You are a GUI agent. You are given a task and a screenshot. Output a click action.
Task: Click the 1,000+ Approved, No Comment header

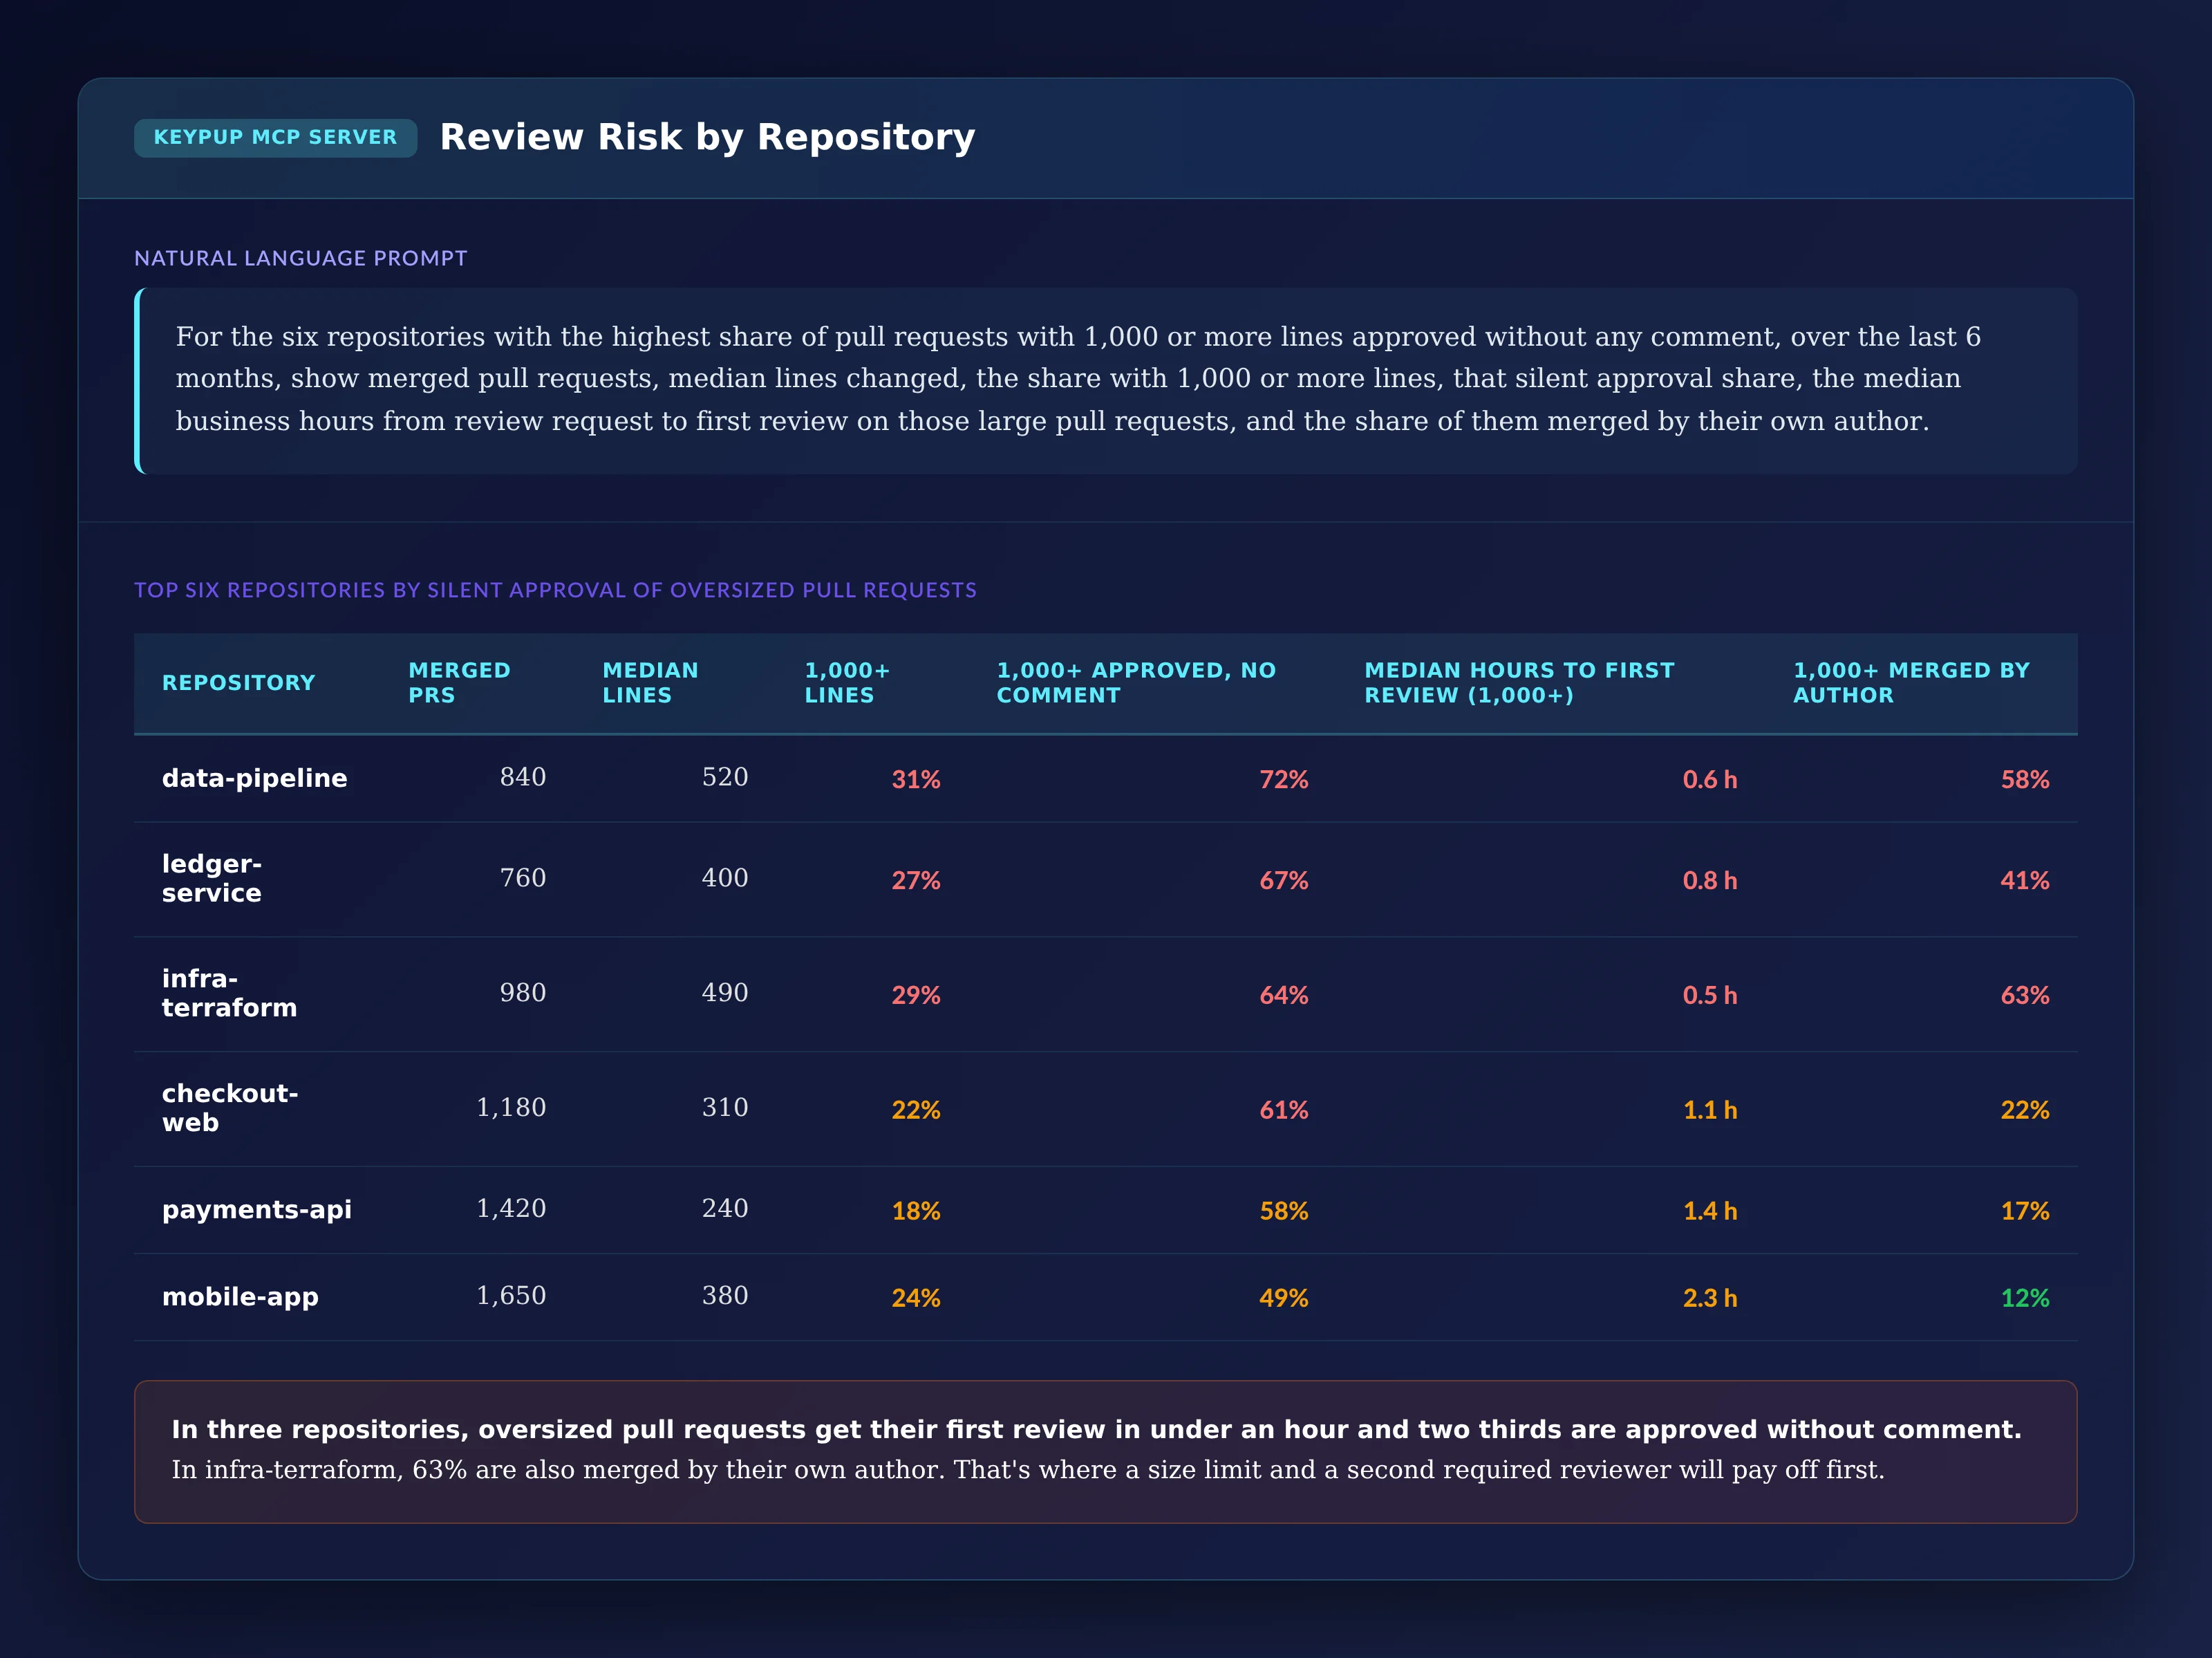click(1136, 683)
